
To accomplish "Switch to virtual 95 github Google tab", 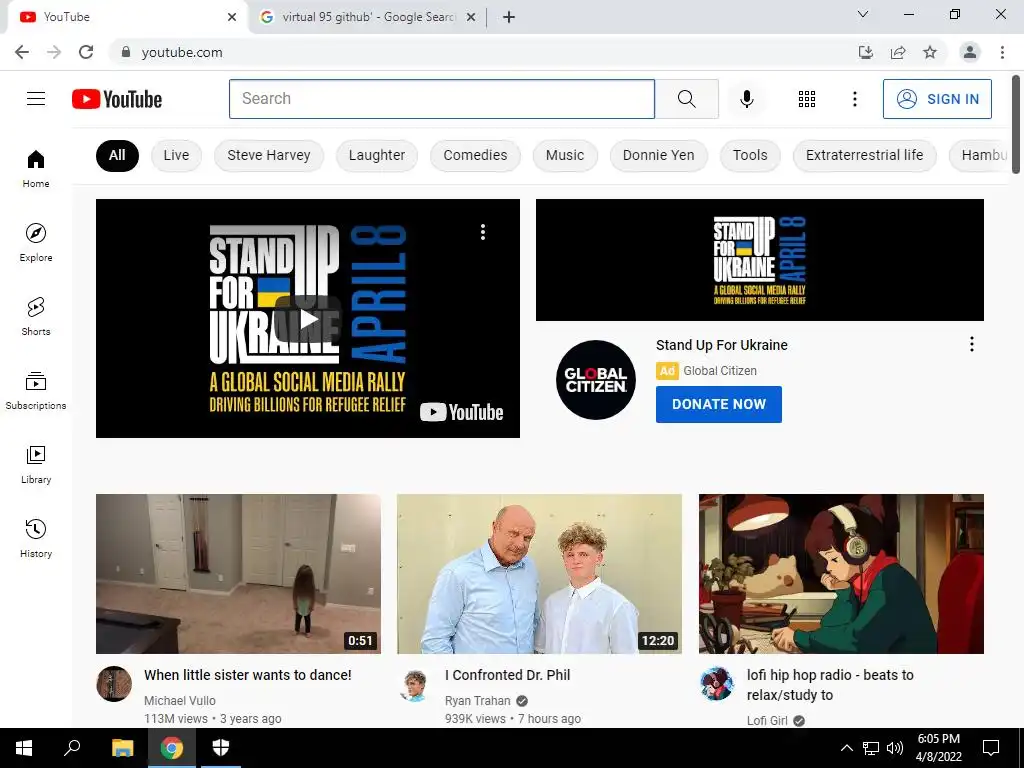I will (368, 17).
